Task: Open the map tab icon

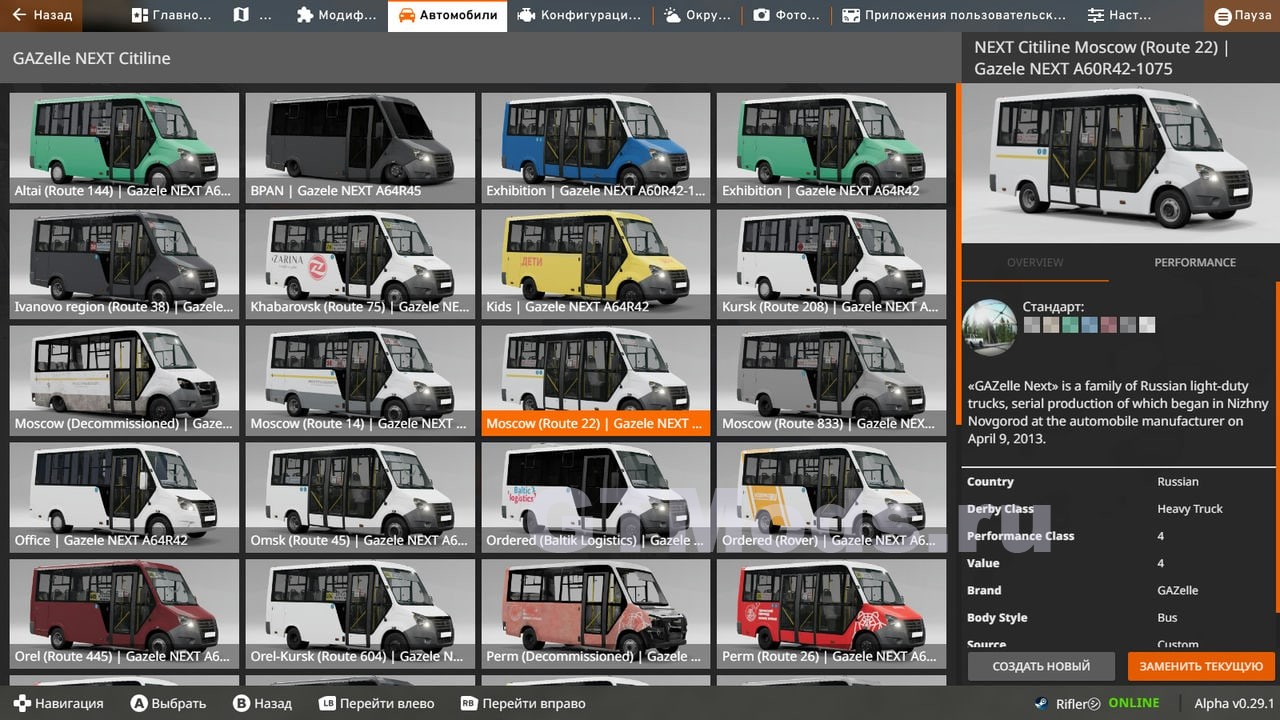Action: click(x=241, y=15)
